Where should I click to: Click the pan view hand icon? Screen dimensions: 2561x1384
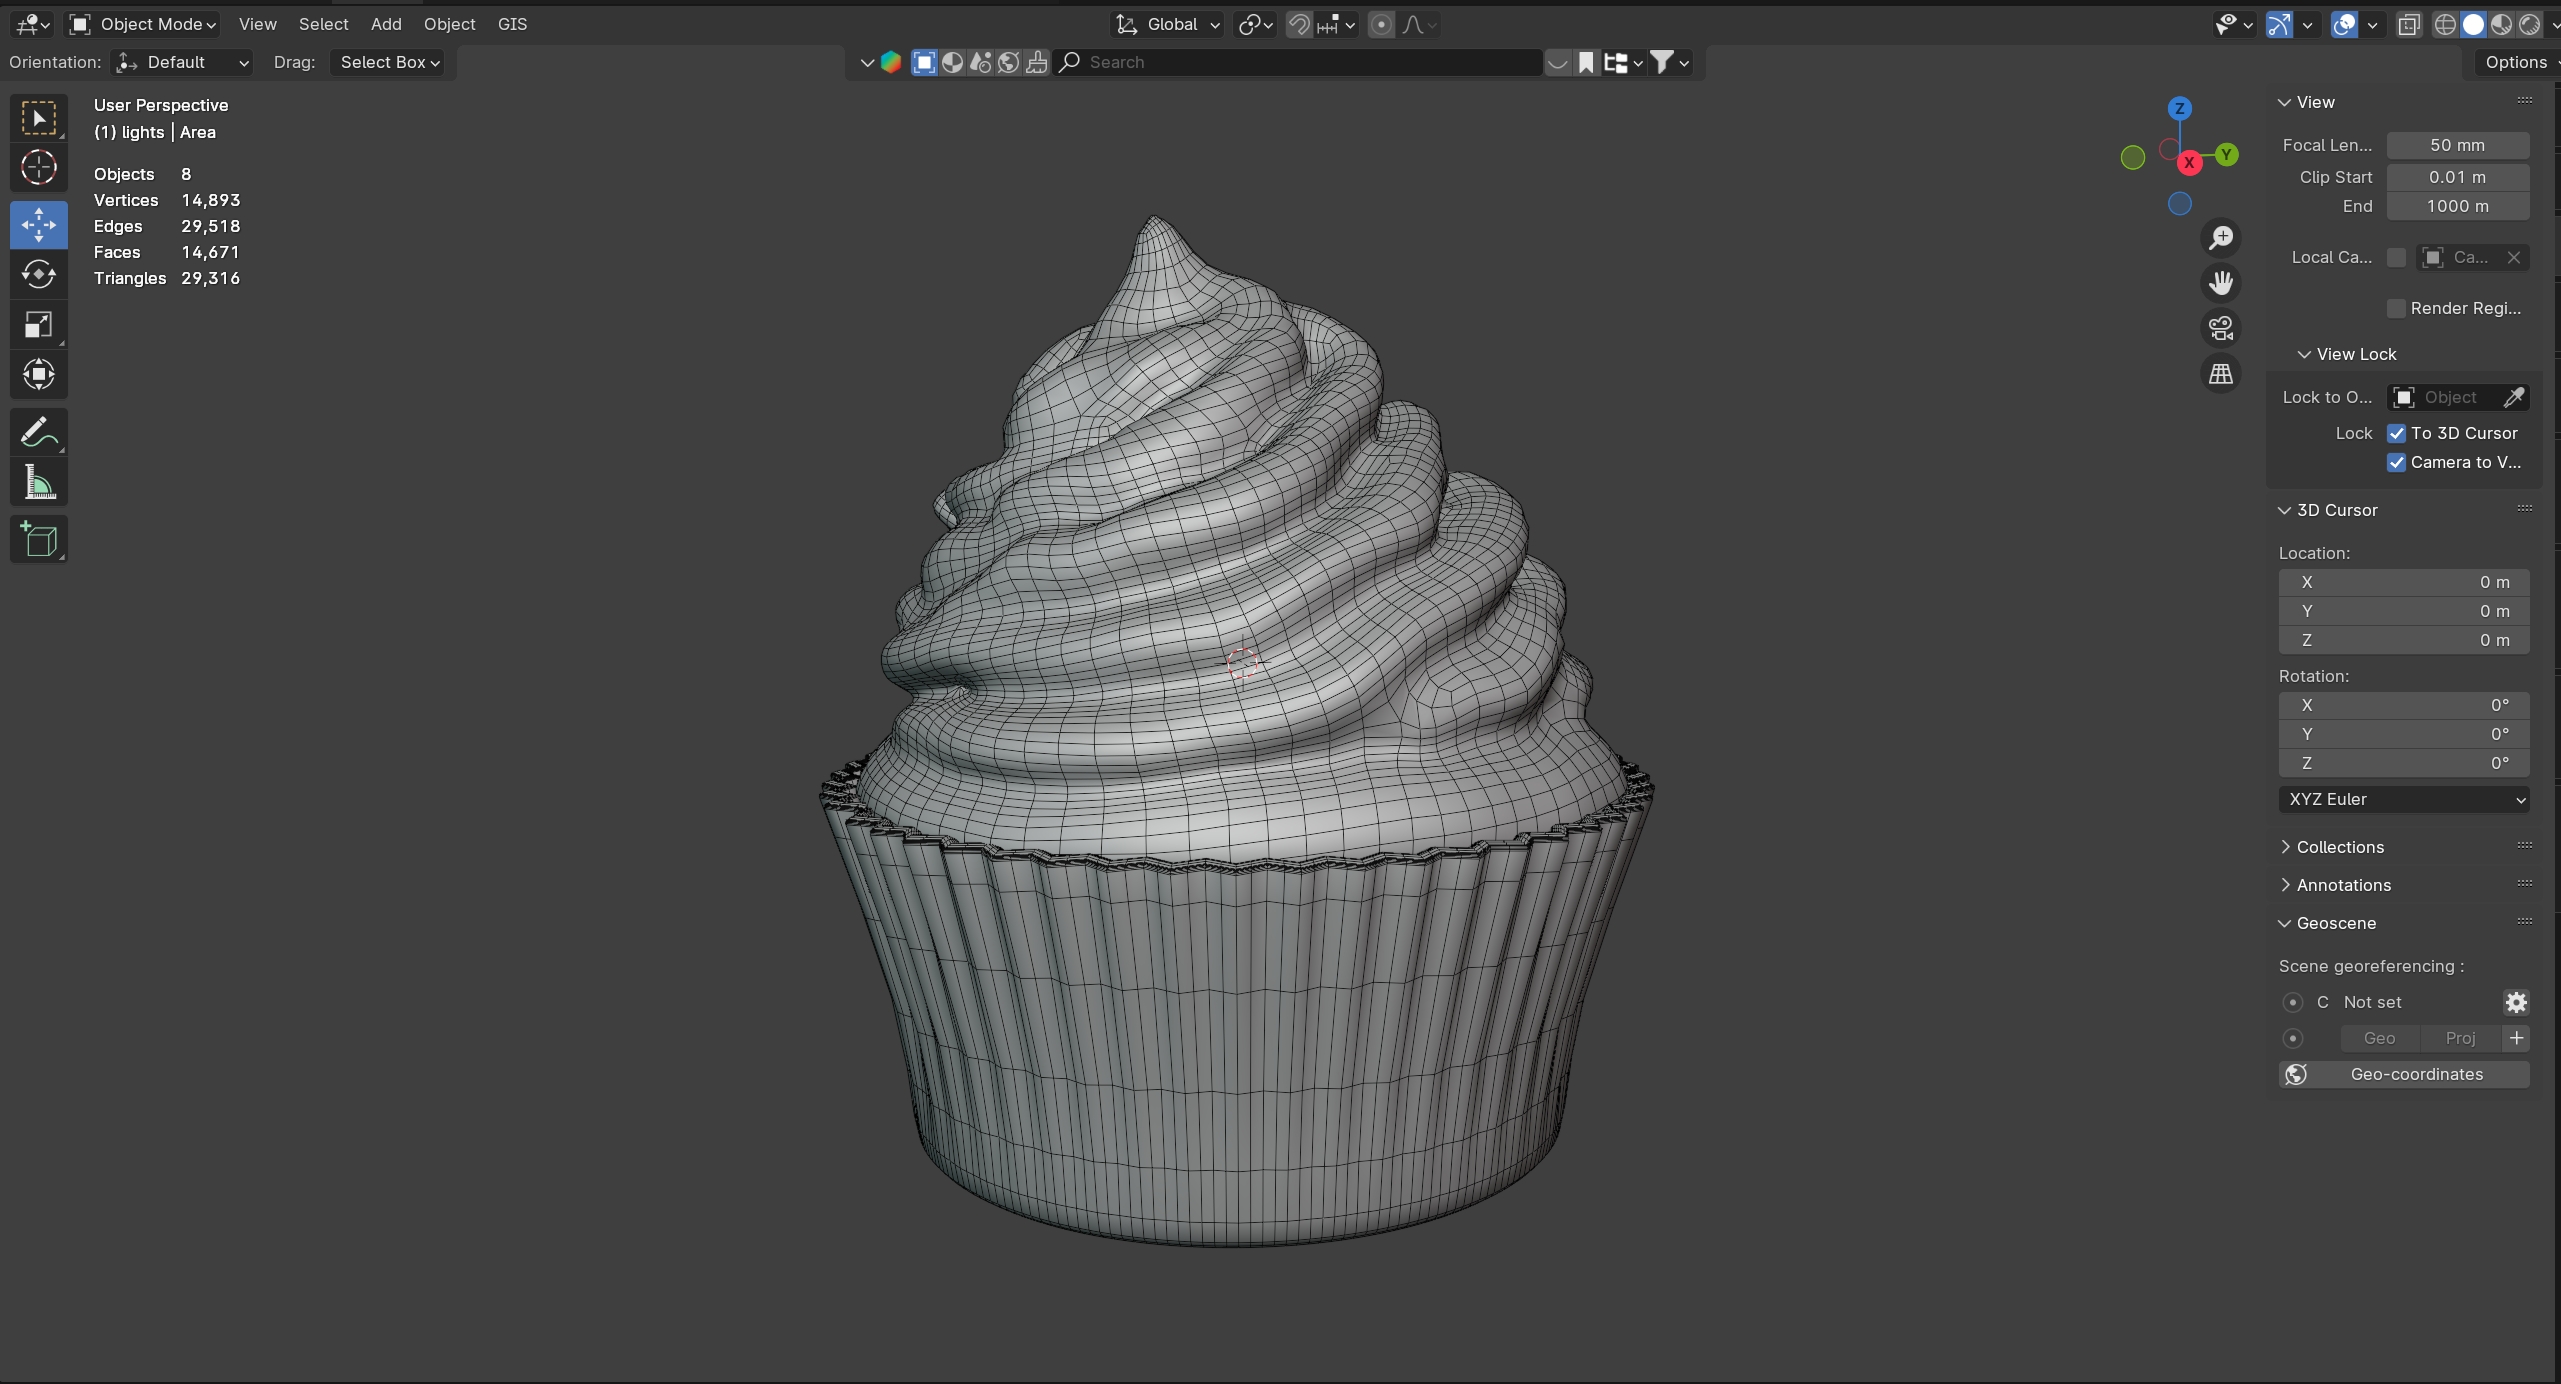[2220, 283]
